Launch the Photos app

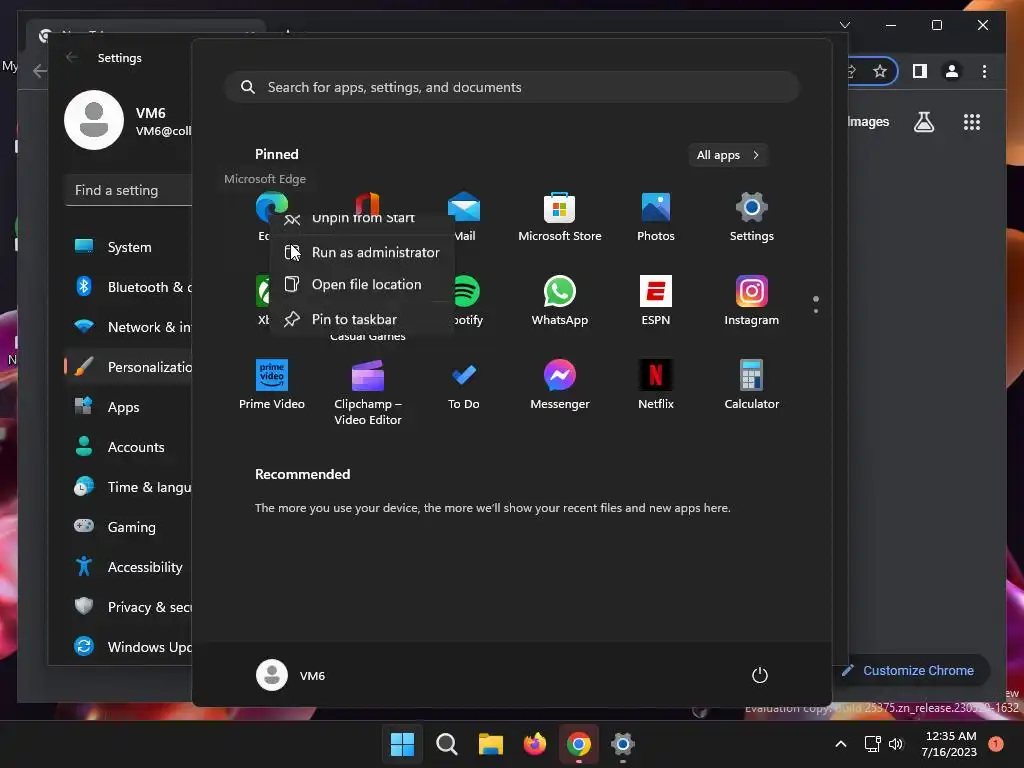(x=655, y=217)
